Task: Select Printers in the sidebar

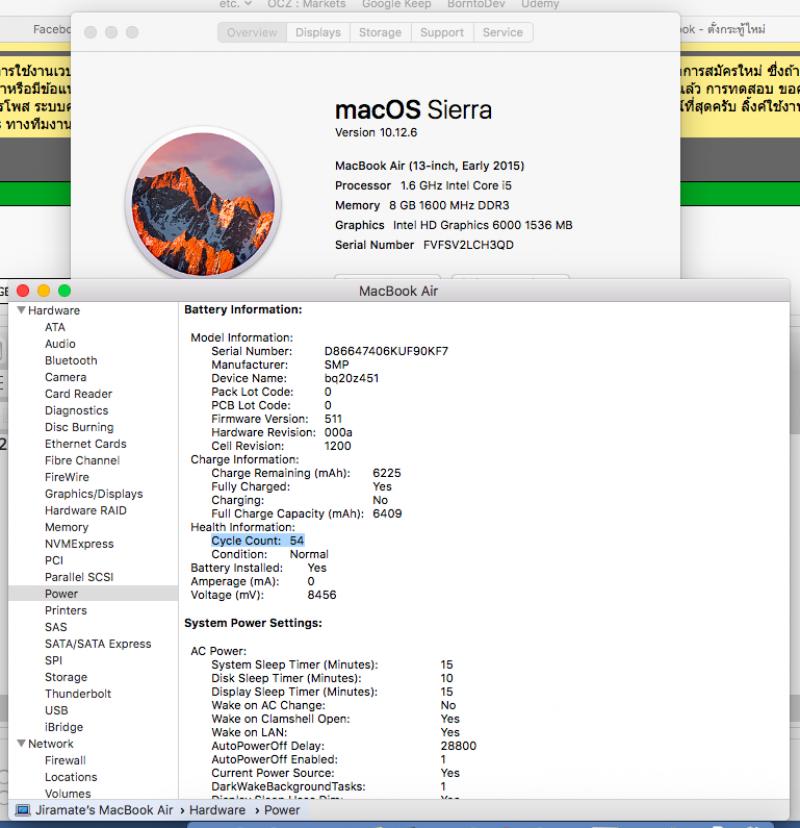Action: coord(66,610)
